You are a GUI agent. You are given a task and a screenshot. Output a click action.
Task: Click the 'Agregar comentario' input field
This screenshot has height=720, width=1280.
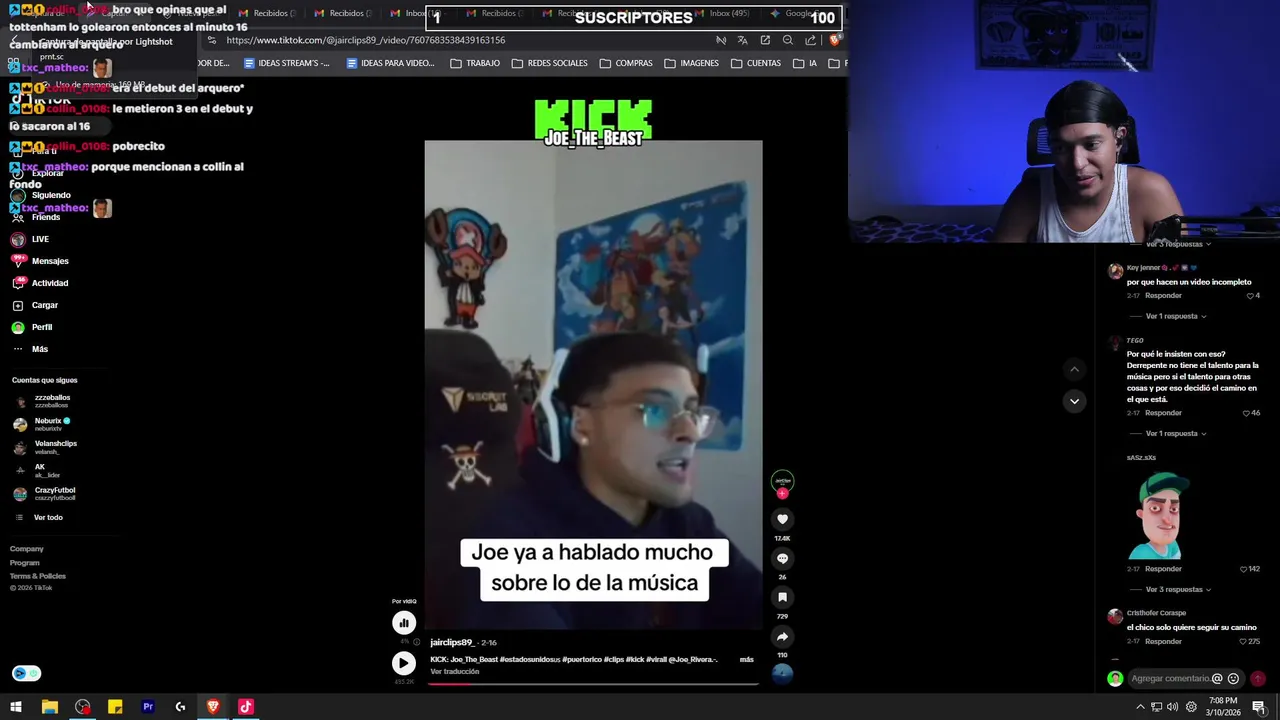(1169, 678)
